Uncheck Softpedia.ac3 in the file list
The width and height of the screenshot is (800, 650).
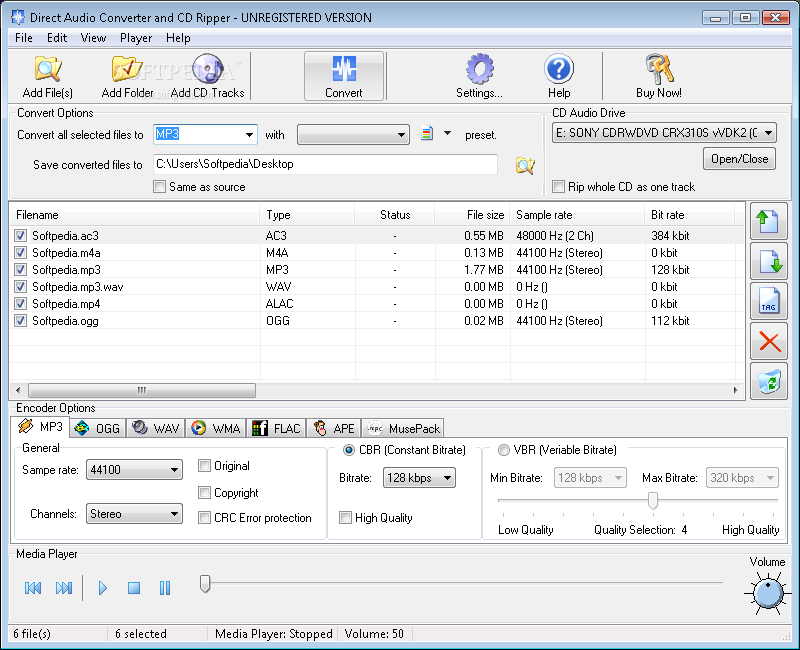(20, 235)
